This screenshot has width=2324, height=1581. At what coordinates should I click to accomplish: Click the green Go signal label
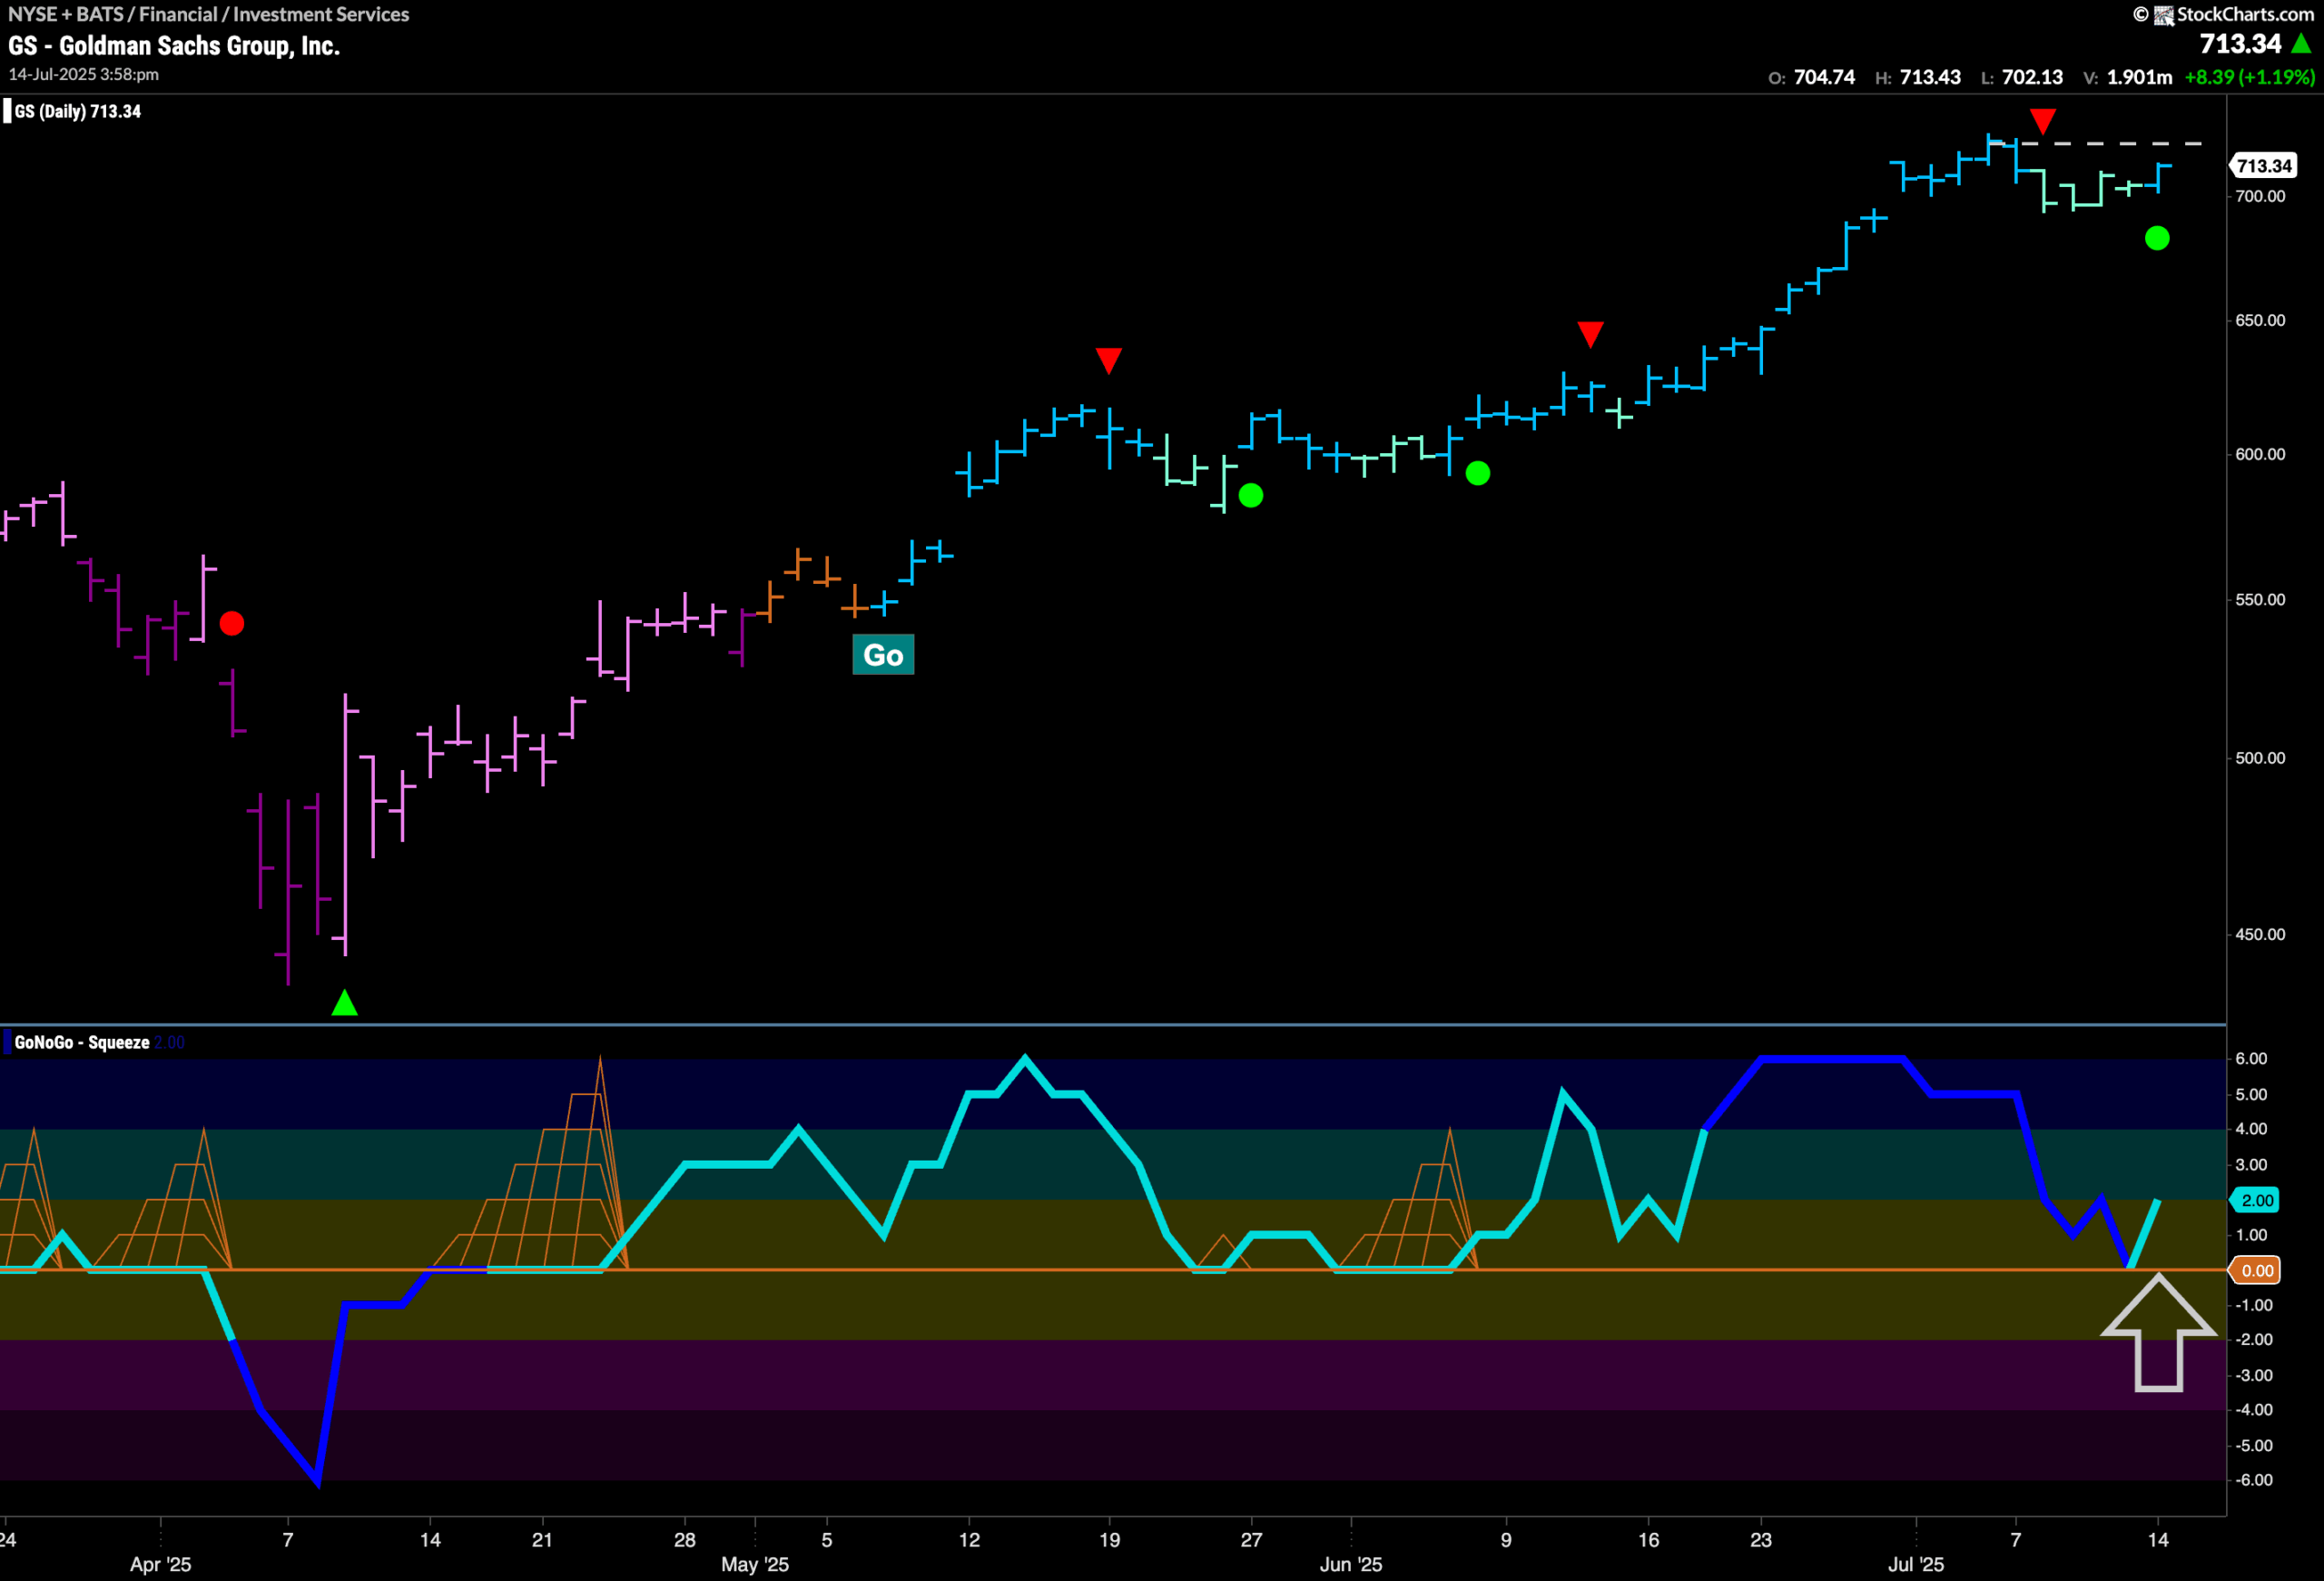[x=883, y=655]
